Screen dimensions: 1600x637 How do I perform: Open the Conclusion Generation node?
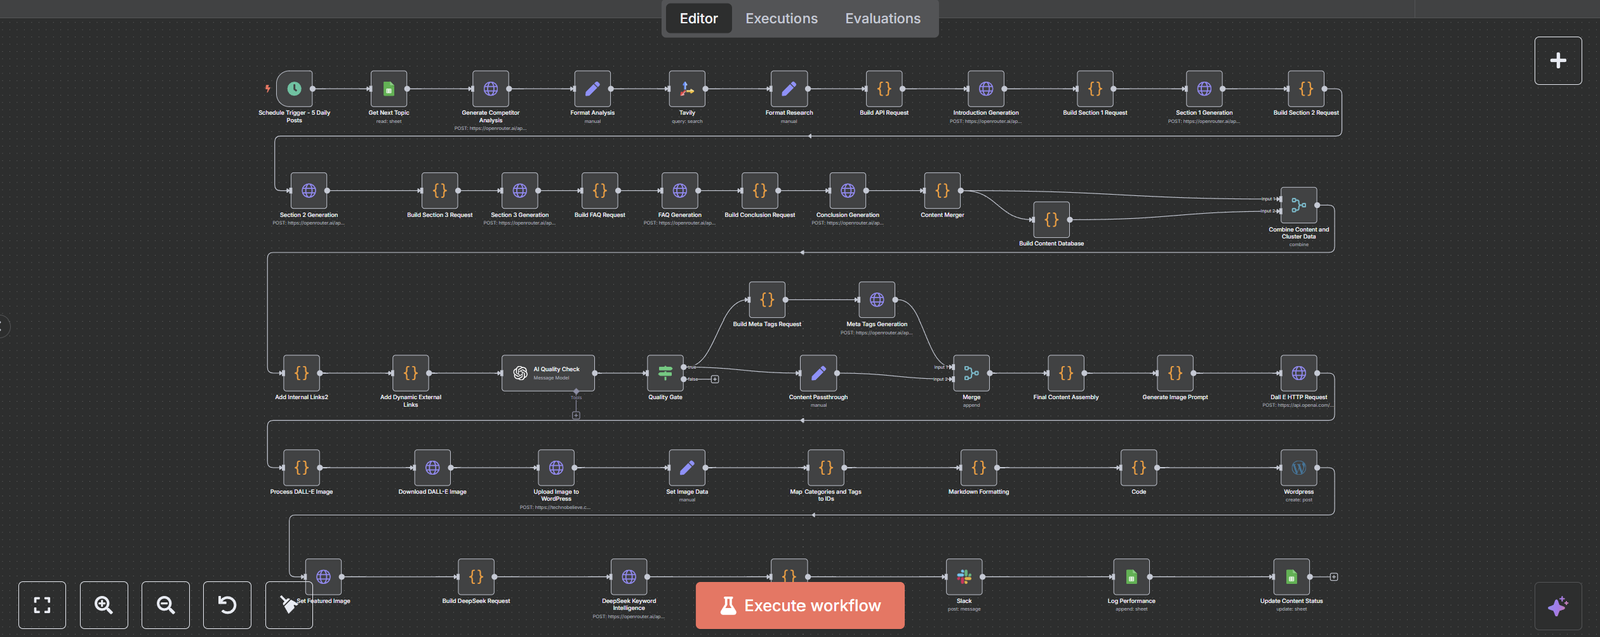pos(848,191)
